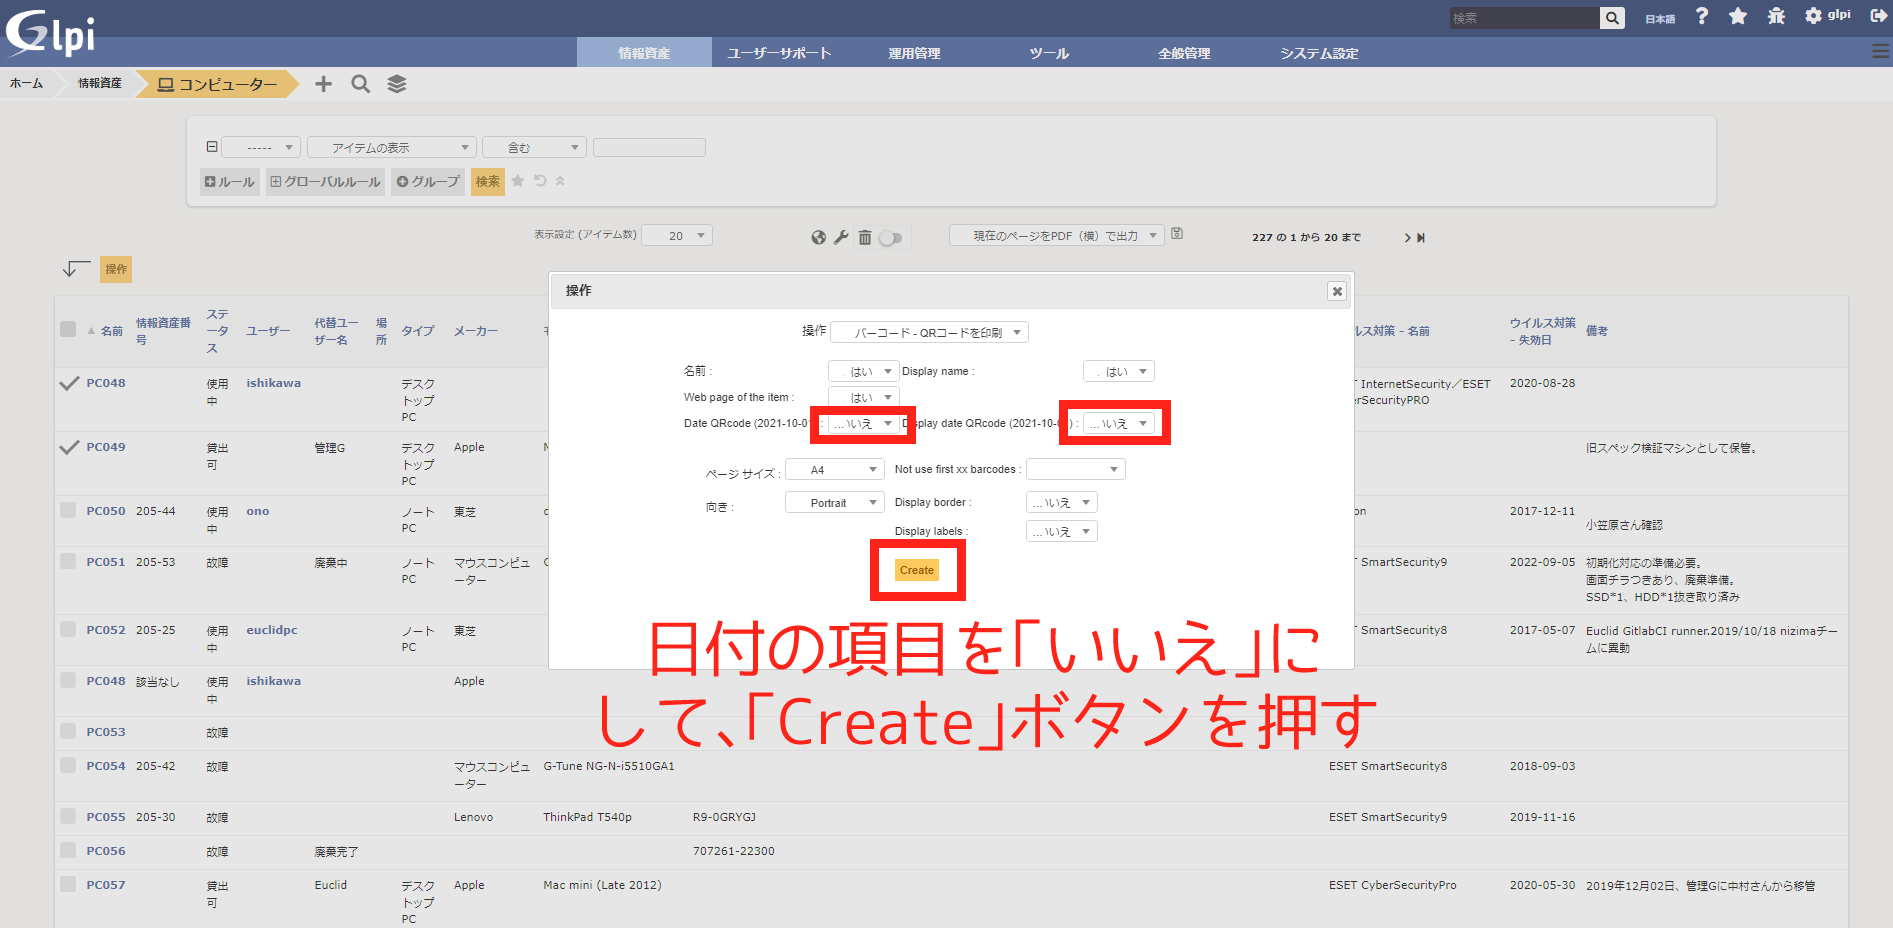This screenshot has height=928, width=1893.
Task: Open the システム設定 menu
Action: 1319,53
